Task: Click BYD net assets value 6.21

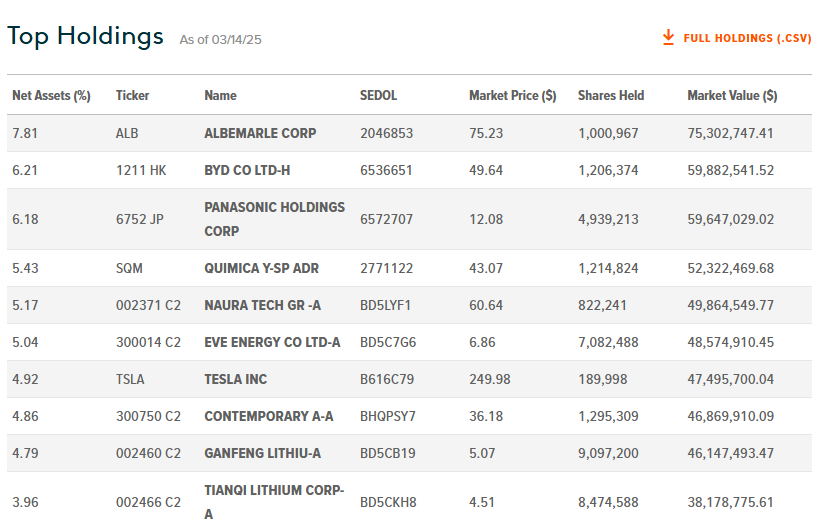Action: tap(25, 170)
